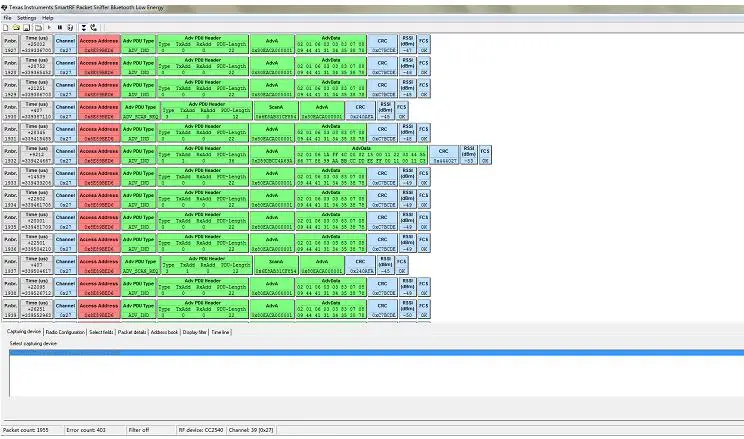Screen dimensions: 744x439
Task: Select the P.nbr. cell of packet 1937
Action: point(10,265)
